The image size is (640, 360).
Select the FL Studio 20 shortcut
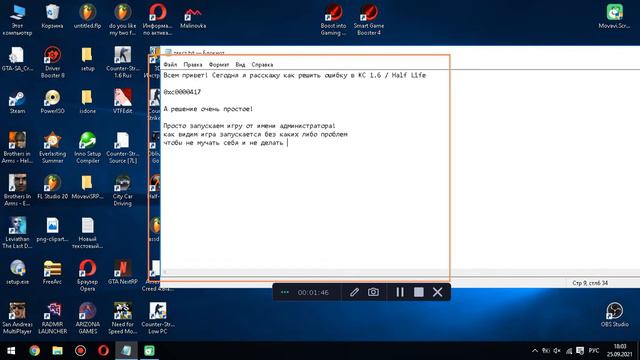click(x=52, y=187)
